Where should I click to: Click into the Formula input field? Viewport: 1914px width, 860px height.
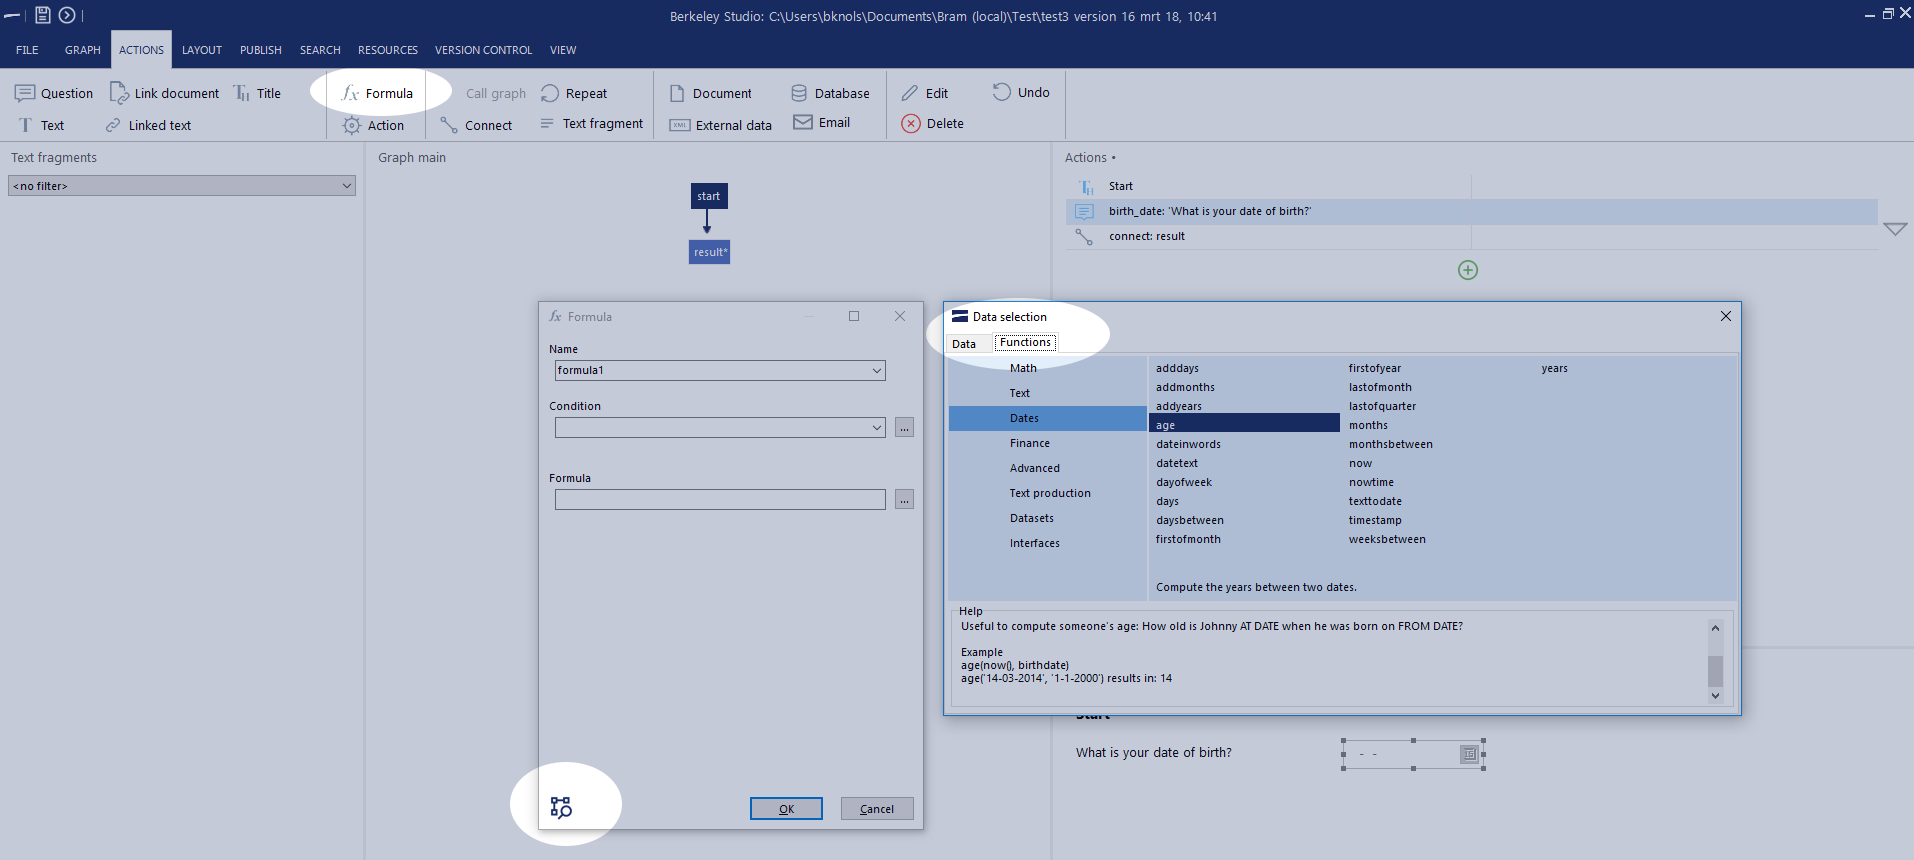720,499
